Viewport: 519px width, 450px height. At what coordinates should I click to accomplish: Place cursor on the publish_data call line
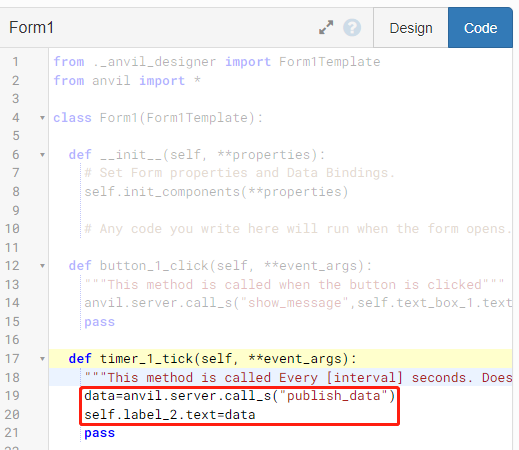[x=240, y=396]
